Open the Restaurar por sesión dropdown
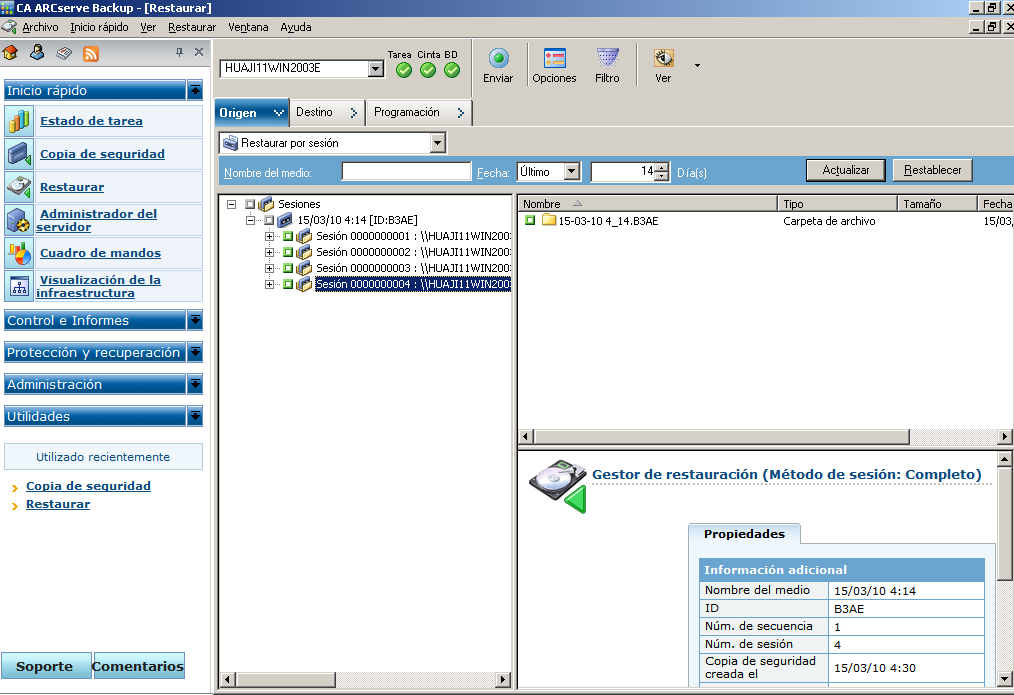Image resolution: width=1014 pixels, height=695 pixels. tap(437, 143)
